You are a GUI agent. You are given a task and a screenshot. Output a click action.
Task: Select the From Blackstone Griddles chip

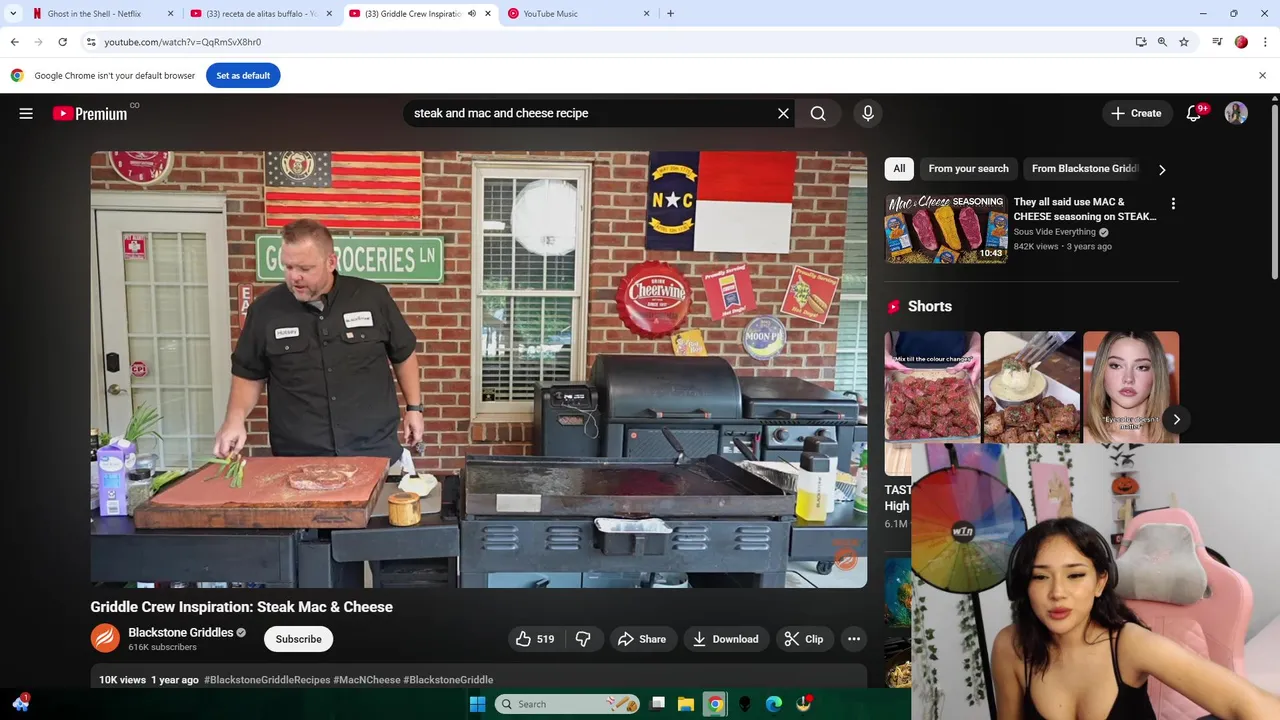(1085, 169)
